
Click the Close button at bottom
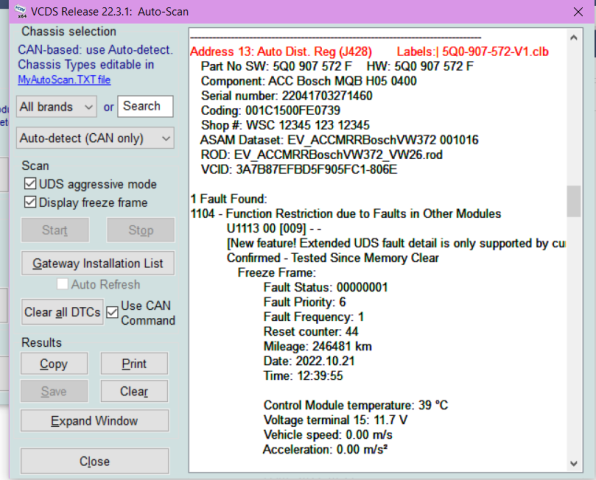(95, 461)
